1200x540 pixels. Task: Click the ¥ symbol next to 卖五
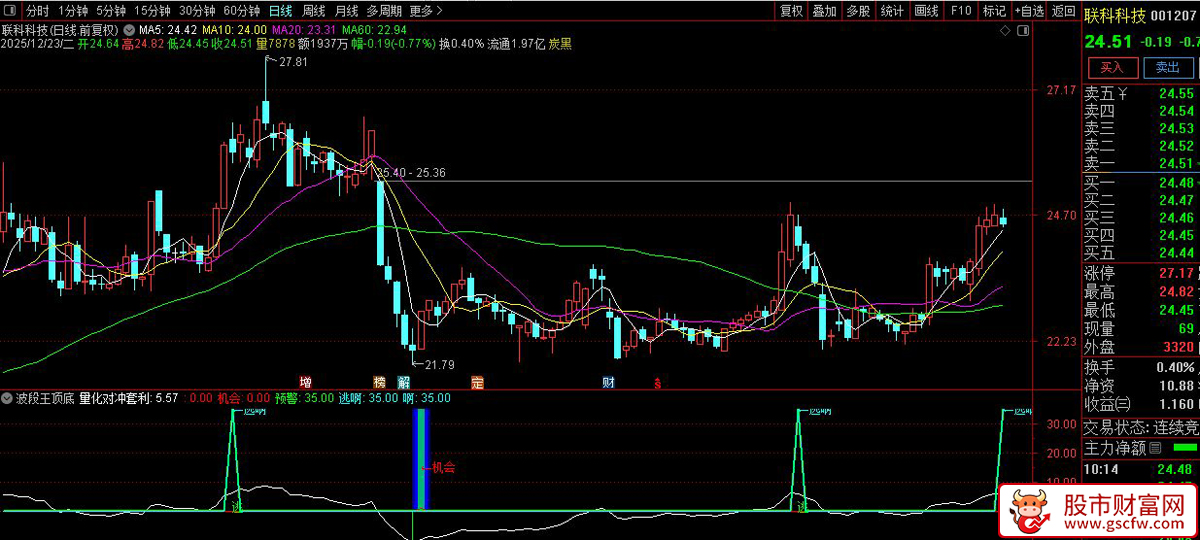coord(1123,95)
